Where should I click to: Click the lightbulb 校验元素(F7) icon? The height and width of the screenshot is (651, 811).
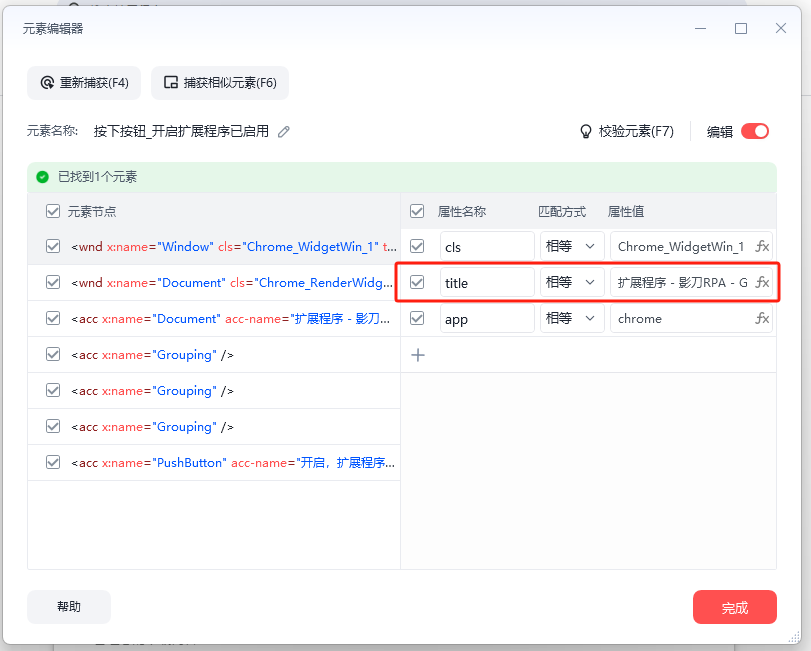point(587,131)
